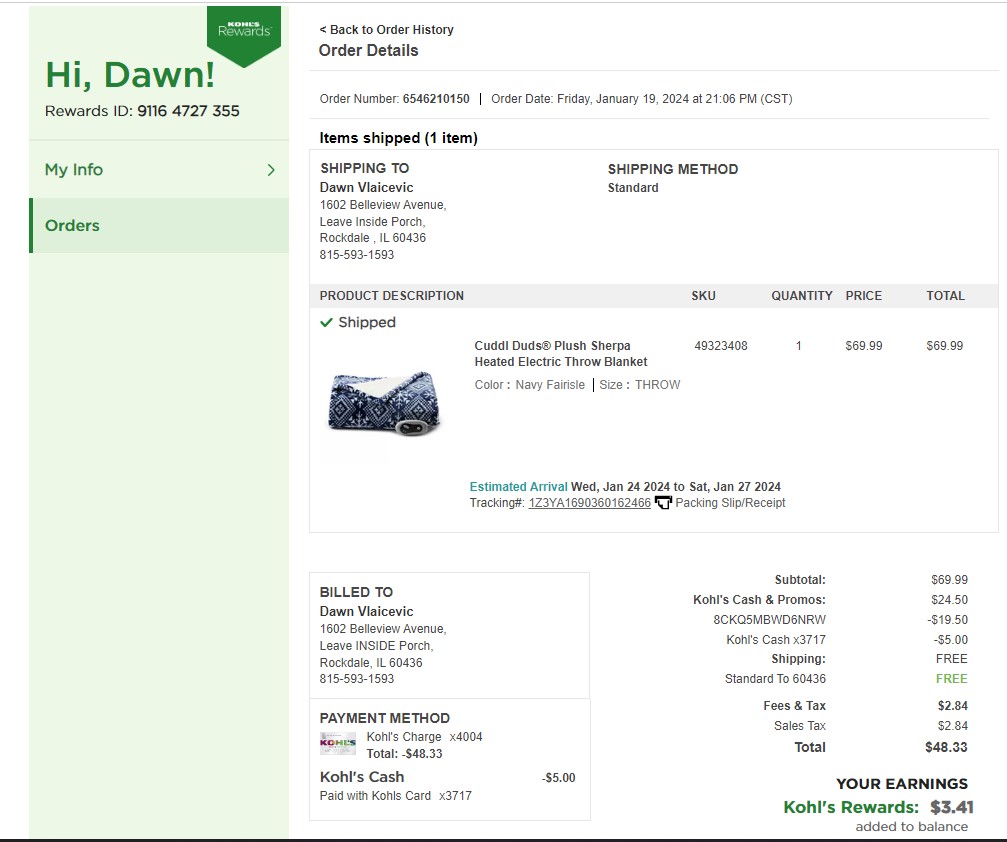Click the Hi, Dawn! greeting header
The width and height of the screenshot is (1007, 842).
(130, 75)
